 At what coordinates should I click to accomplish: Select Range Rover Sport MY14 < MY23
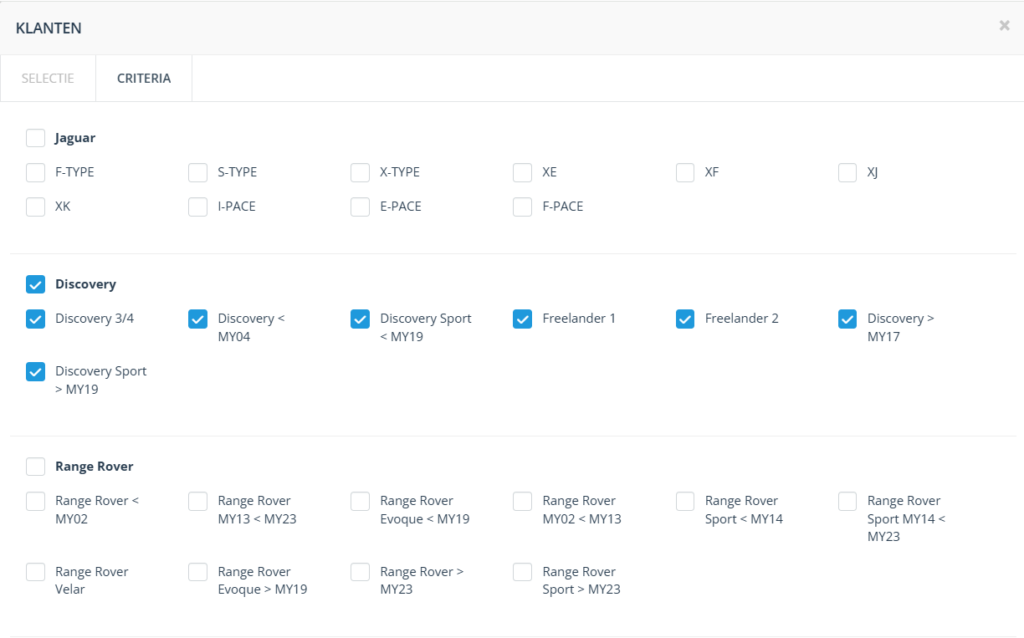847,502
